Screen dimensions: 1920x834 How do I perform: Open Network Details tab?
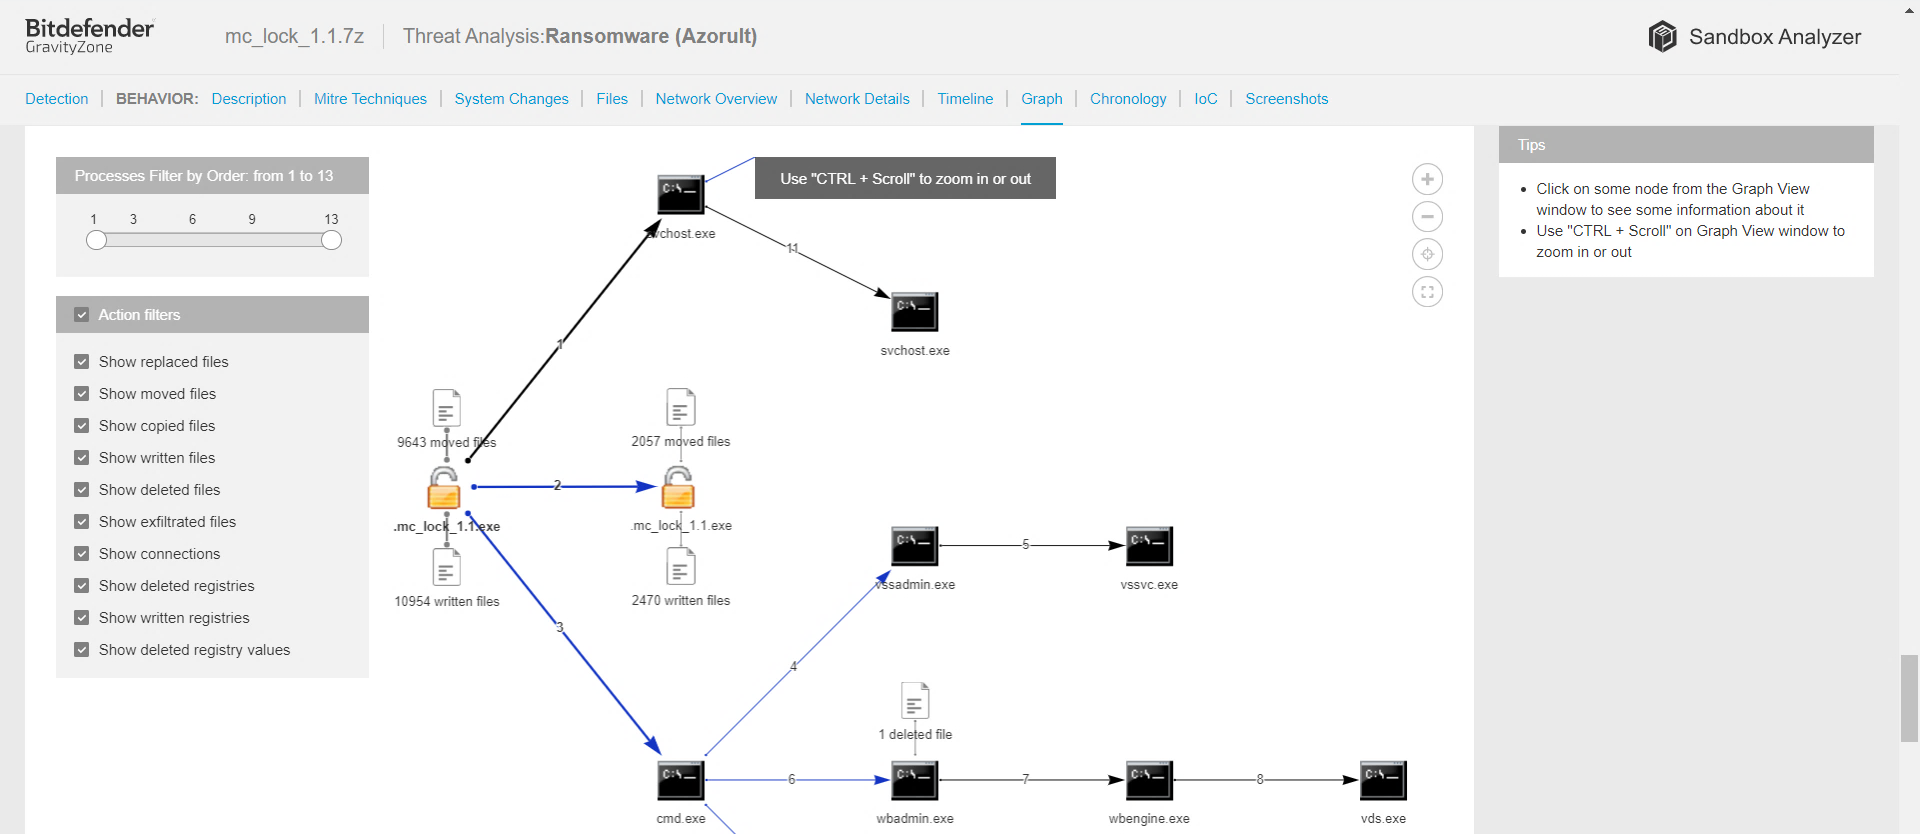(857, 99)
